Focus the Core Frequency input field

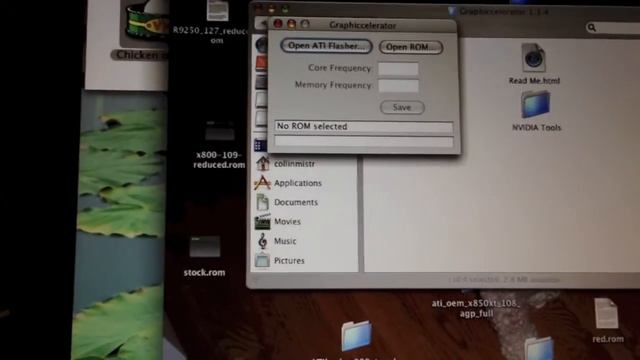(398, 68)
